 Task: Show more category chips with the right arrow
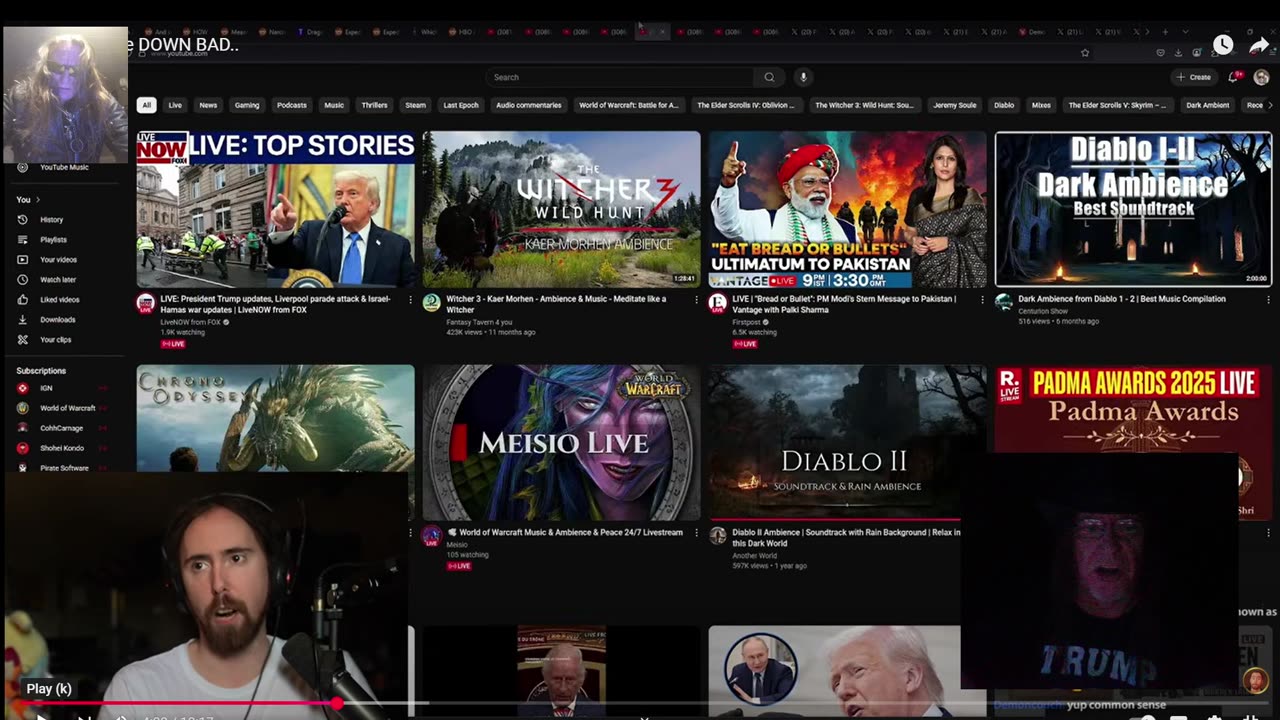[1270, 105]
